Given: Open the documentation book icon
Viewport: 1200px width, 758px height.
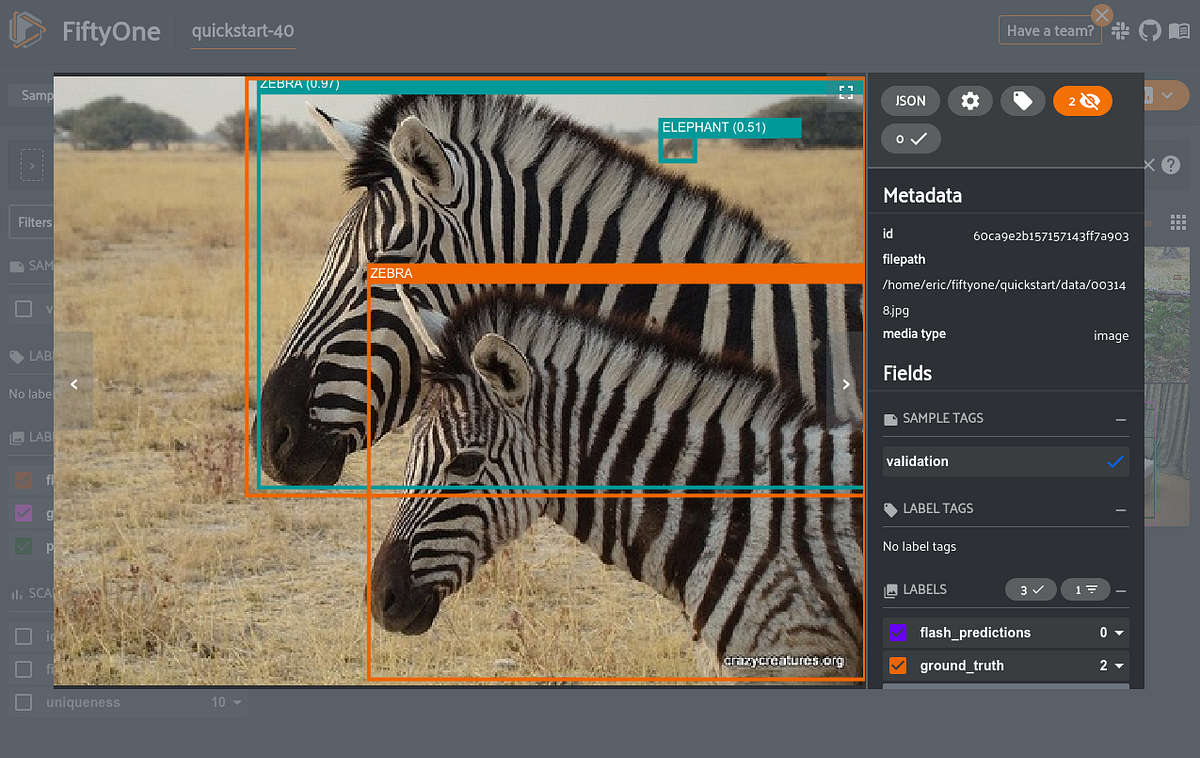Looking at the screenshot, I should pyautogui.click(x=1178, y=31).
